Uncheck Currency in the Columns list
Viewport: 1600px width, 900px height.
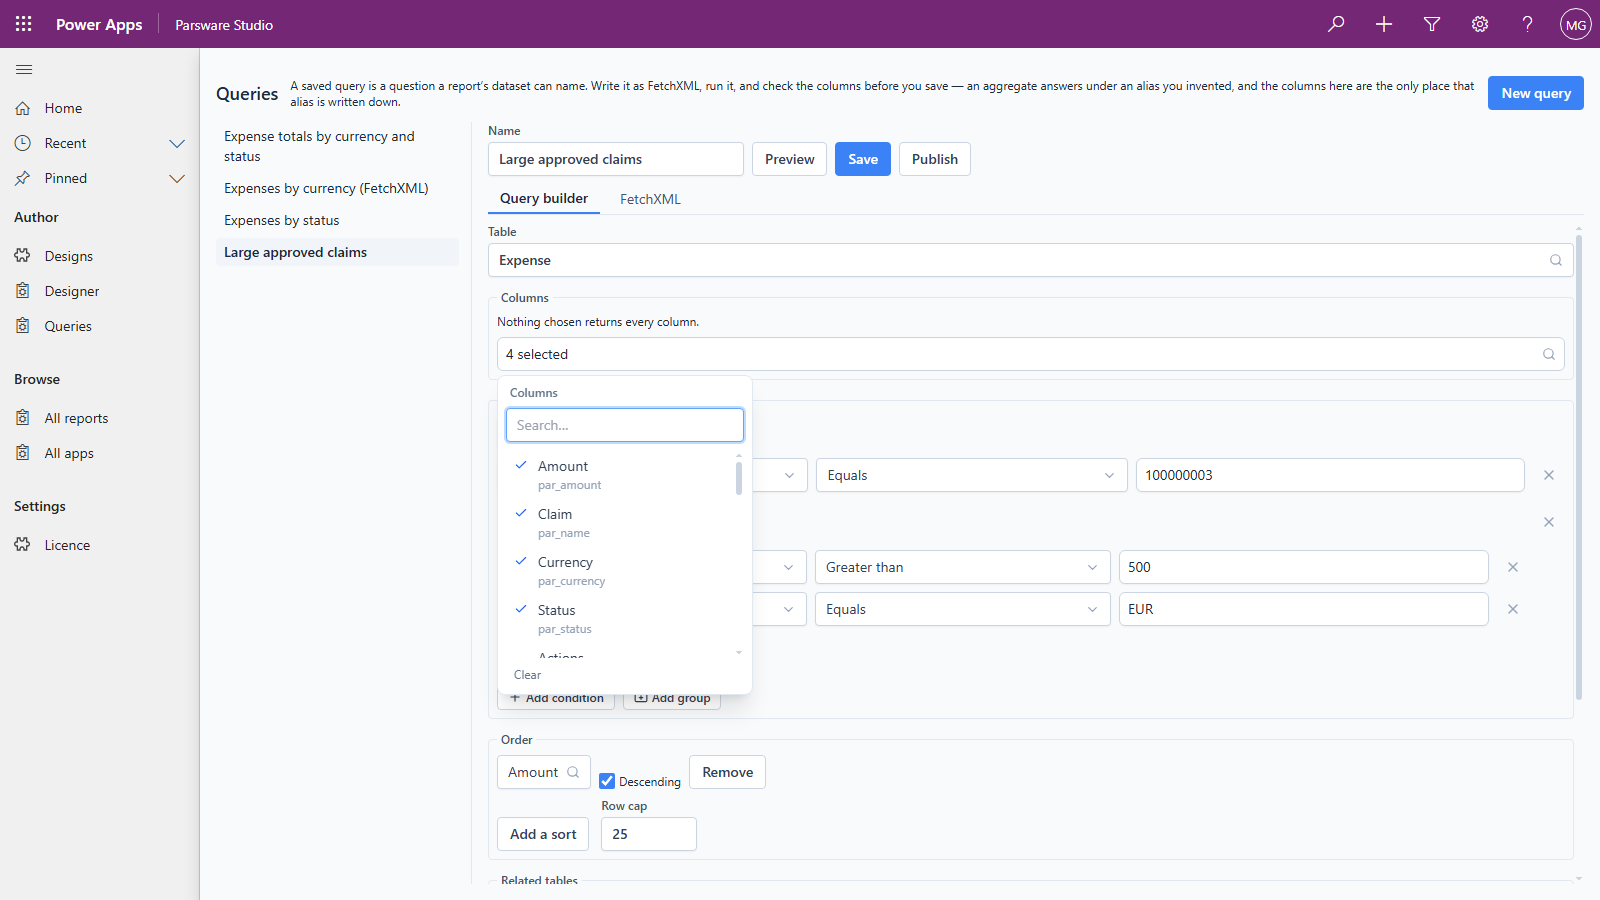click(620, 570)
